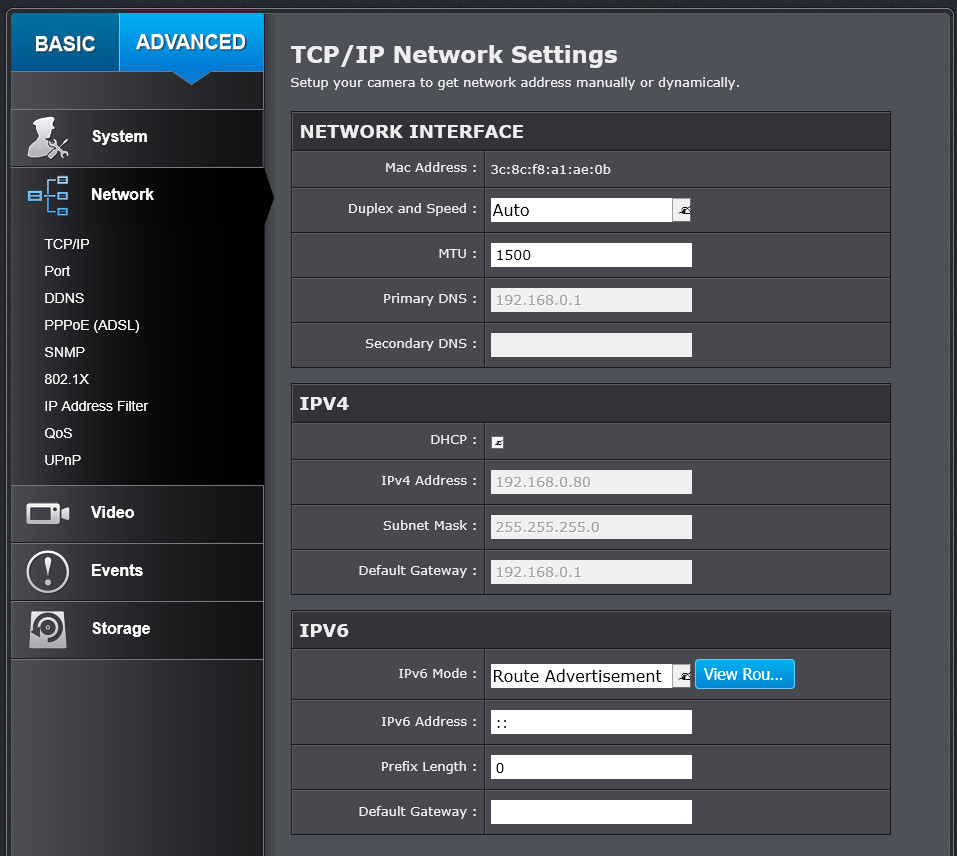Image resolution: width=957 pixels, height=856 pixels.
Task: Click the MTU input field
Action: click(591, 255)
